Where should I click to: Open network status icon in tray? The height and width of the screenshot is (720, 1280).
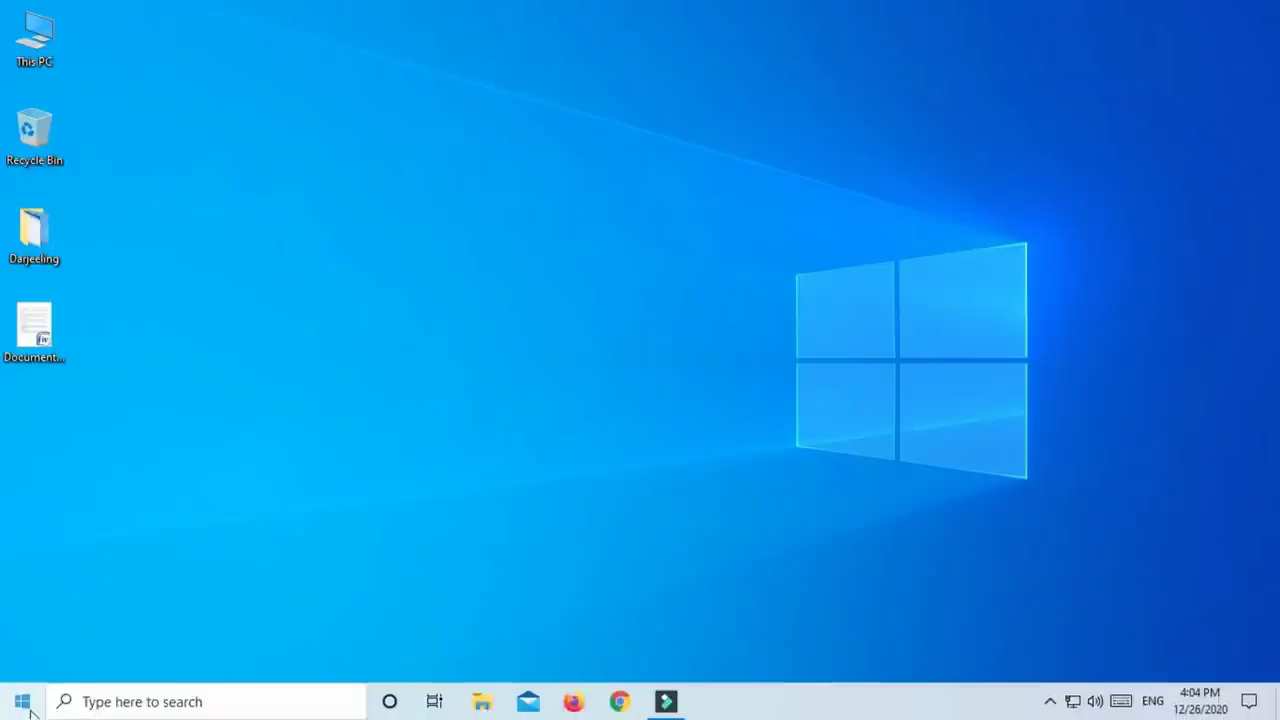click(1072, 701)
